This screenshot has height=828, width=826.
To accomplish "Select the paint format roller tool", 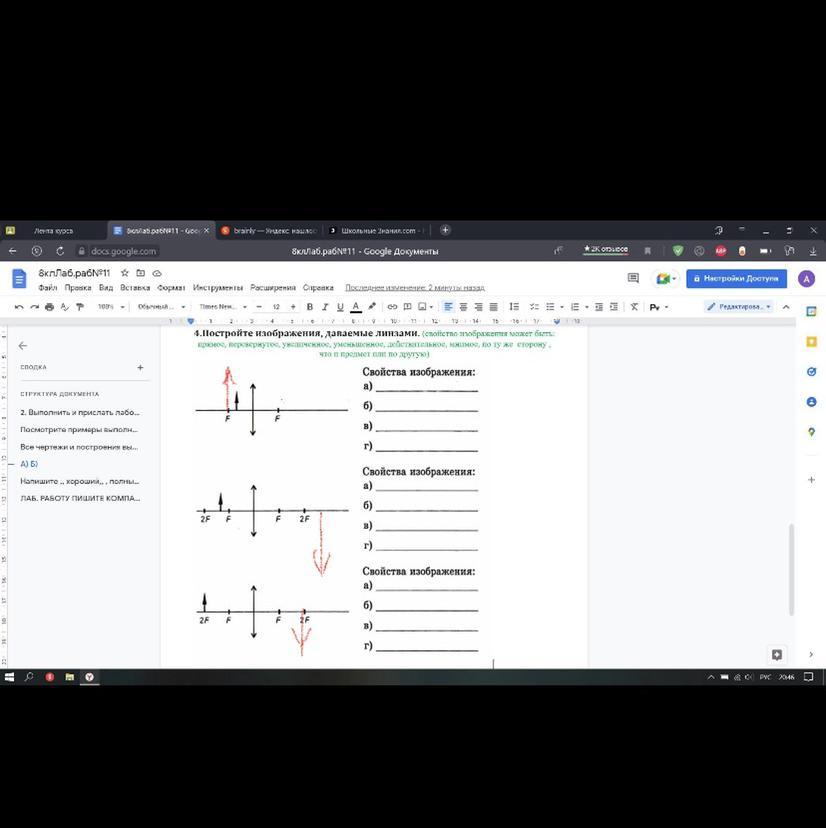I will click(80, 307).
